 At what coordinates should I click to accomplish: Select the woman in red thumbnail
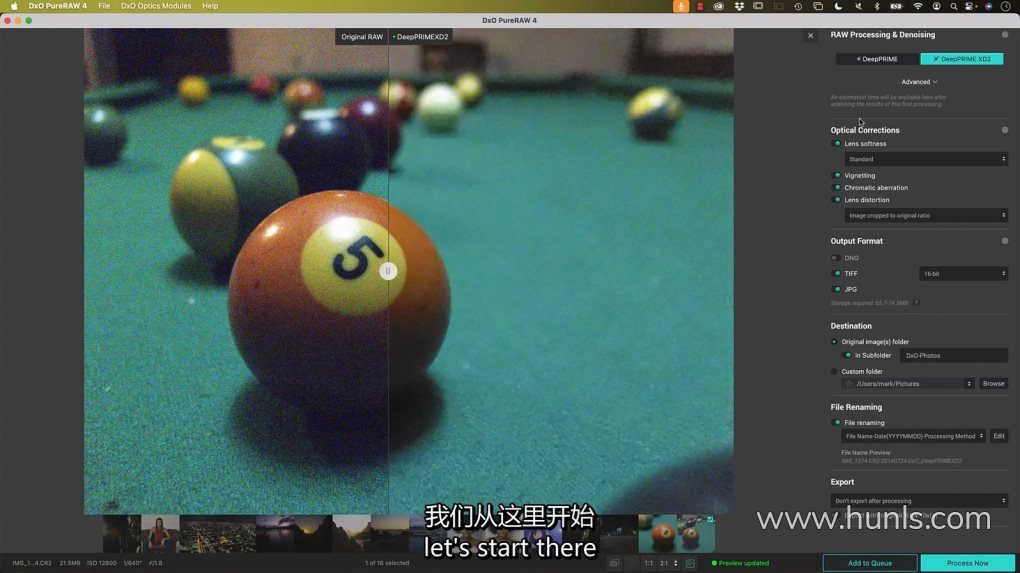160,534
